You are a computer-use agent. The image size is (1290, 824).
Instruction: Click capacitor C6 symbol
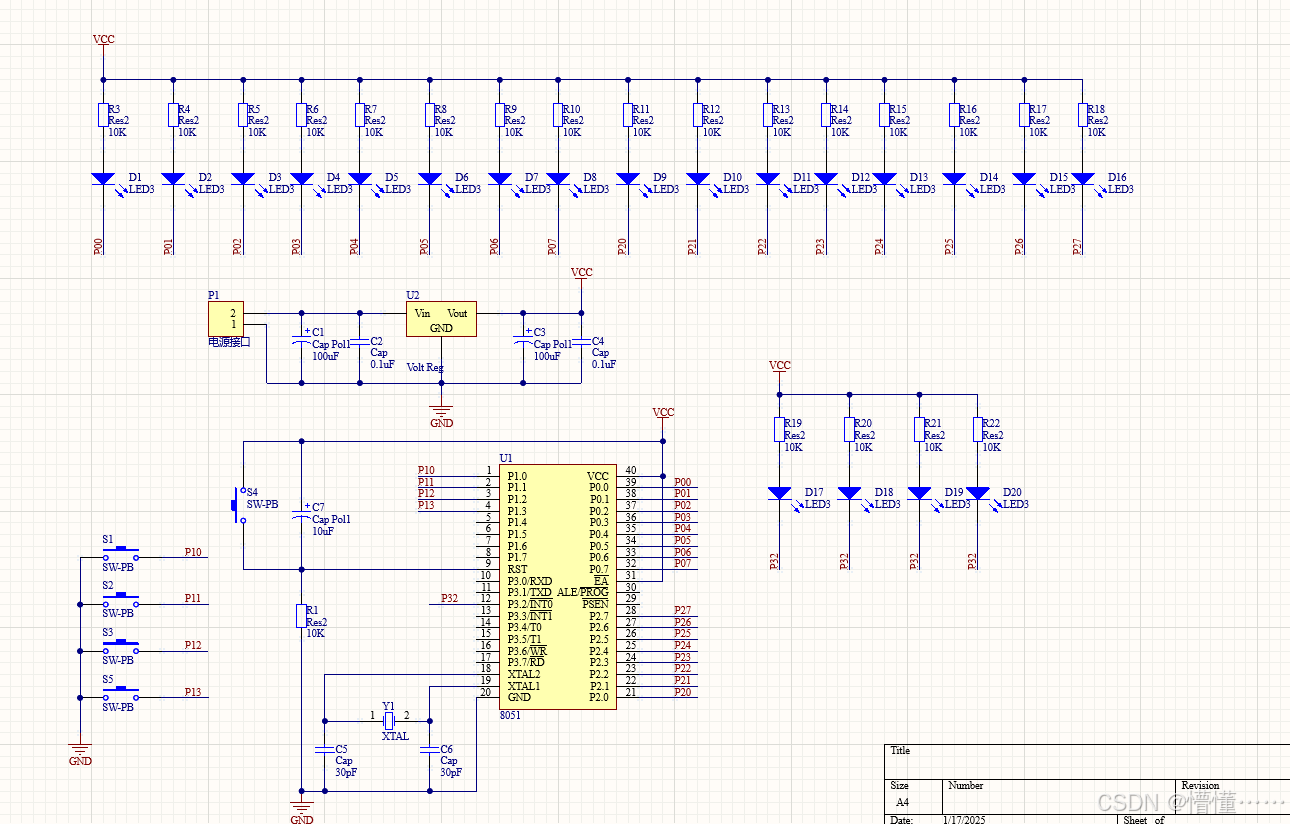pos(430,748)
